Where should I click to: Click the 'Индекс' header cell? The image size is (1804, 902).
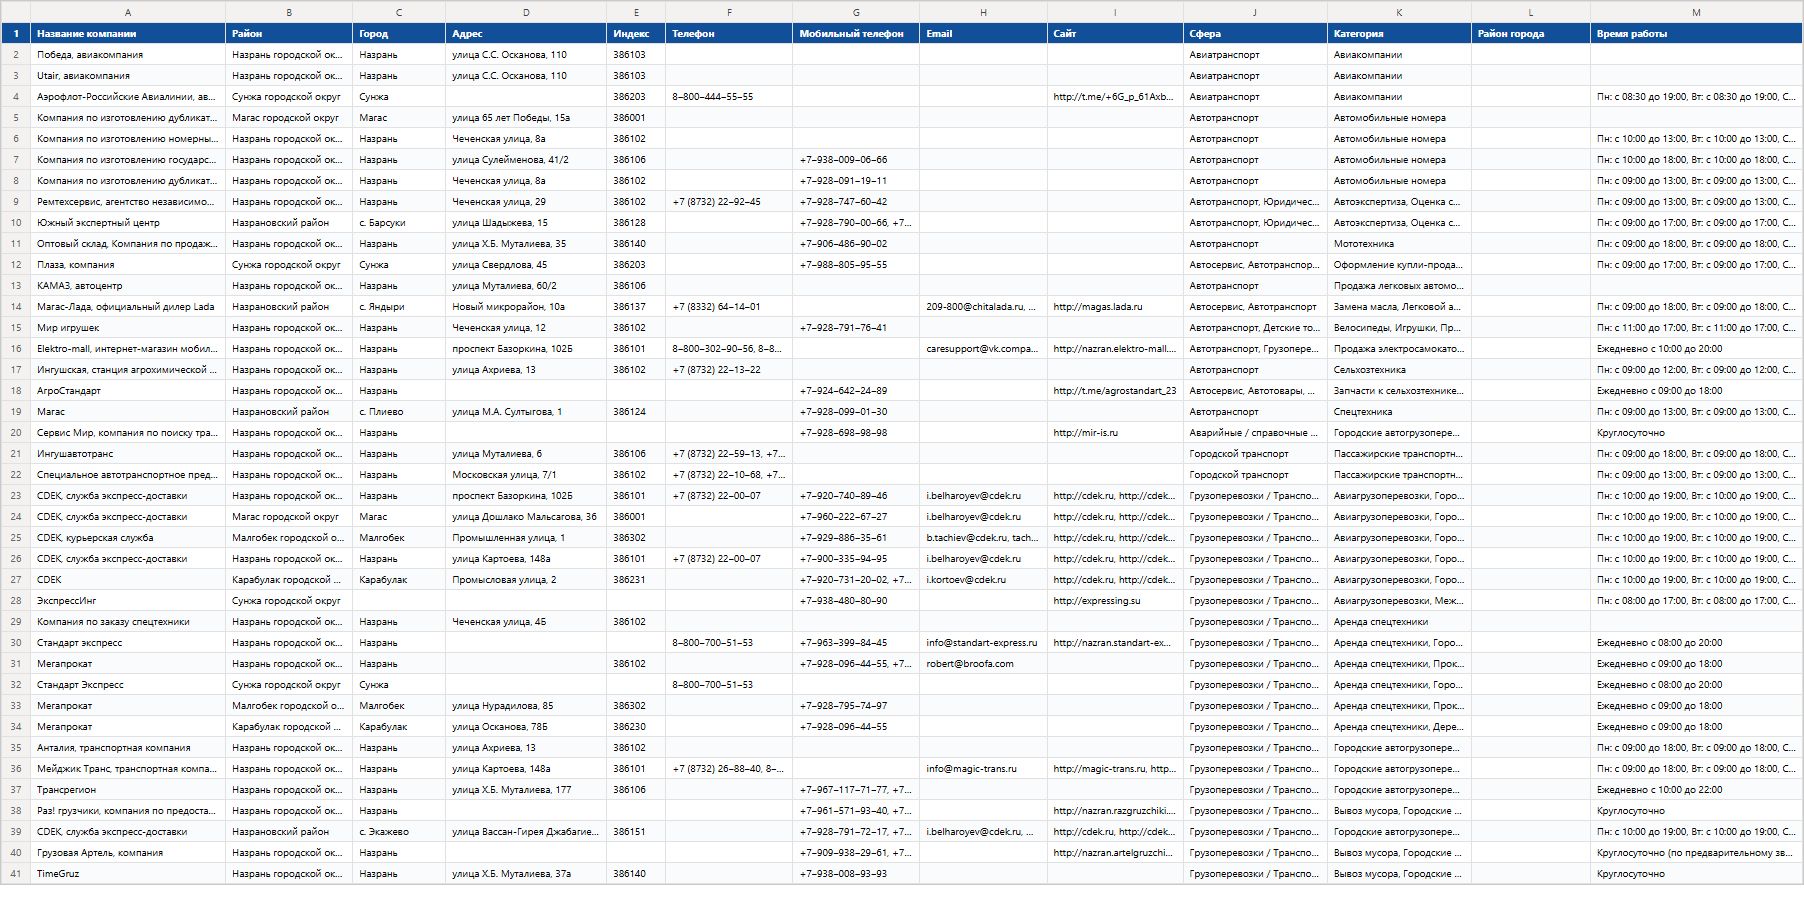pyautogui.click(x=636, y=34)
